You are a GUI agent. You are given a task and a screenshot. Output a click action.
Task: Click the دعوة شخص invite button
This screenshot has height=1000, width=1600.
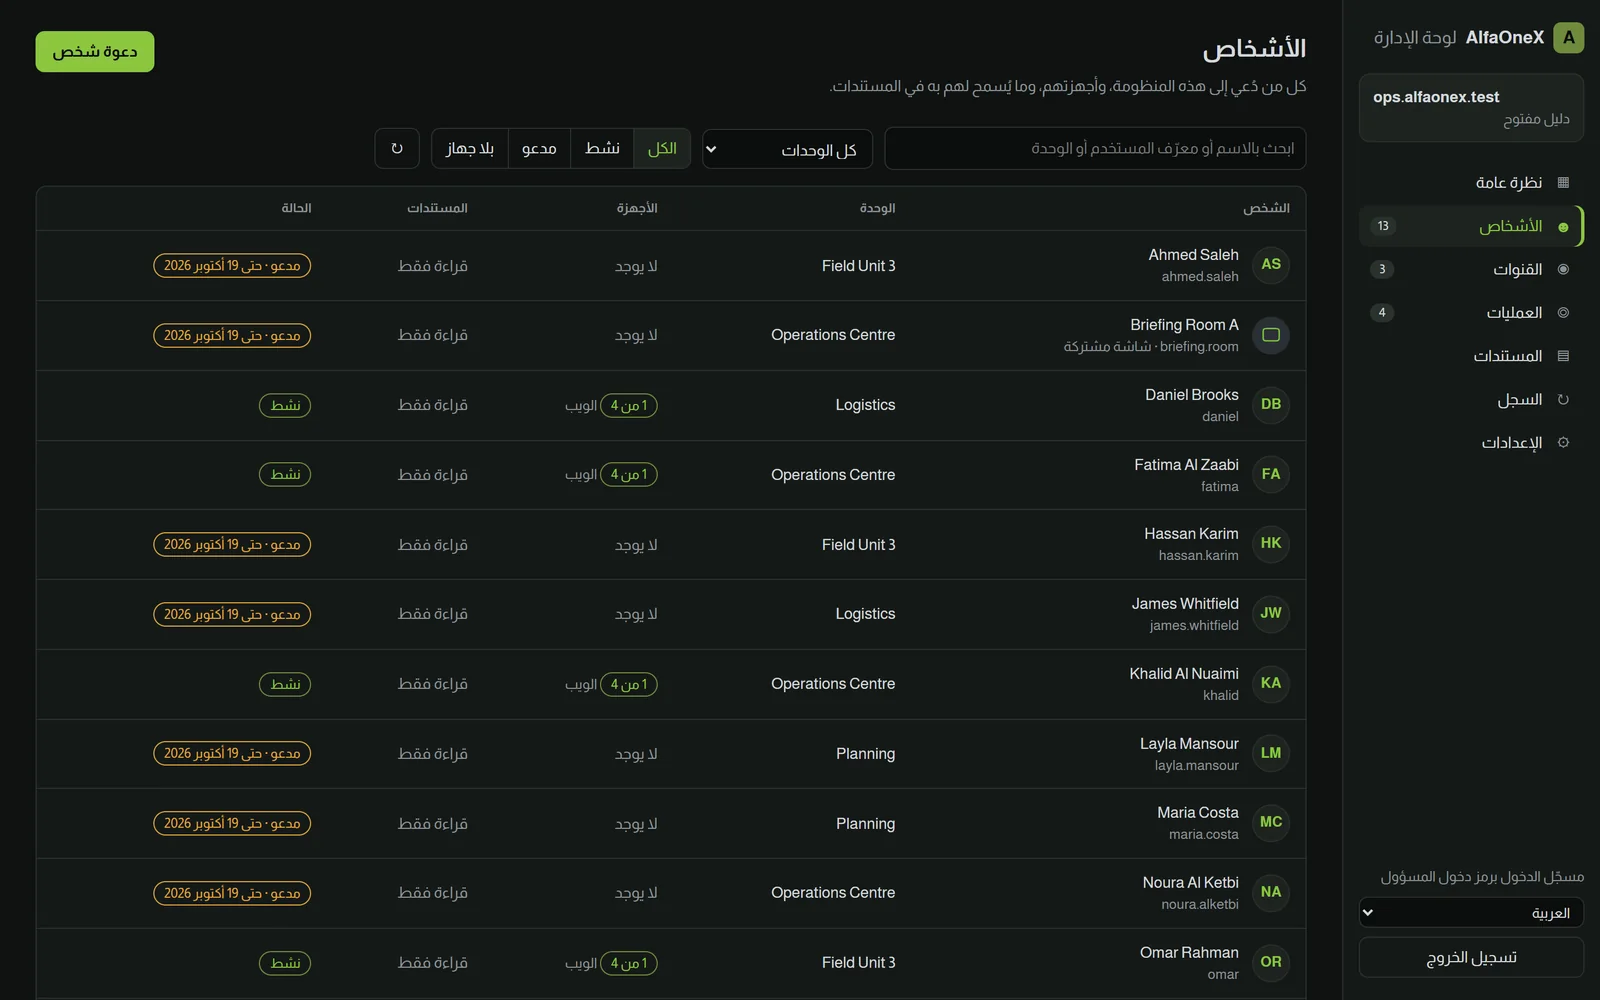95,52
